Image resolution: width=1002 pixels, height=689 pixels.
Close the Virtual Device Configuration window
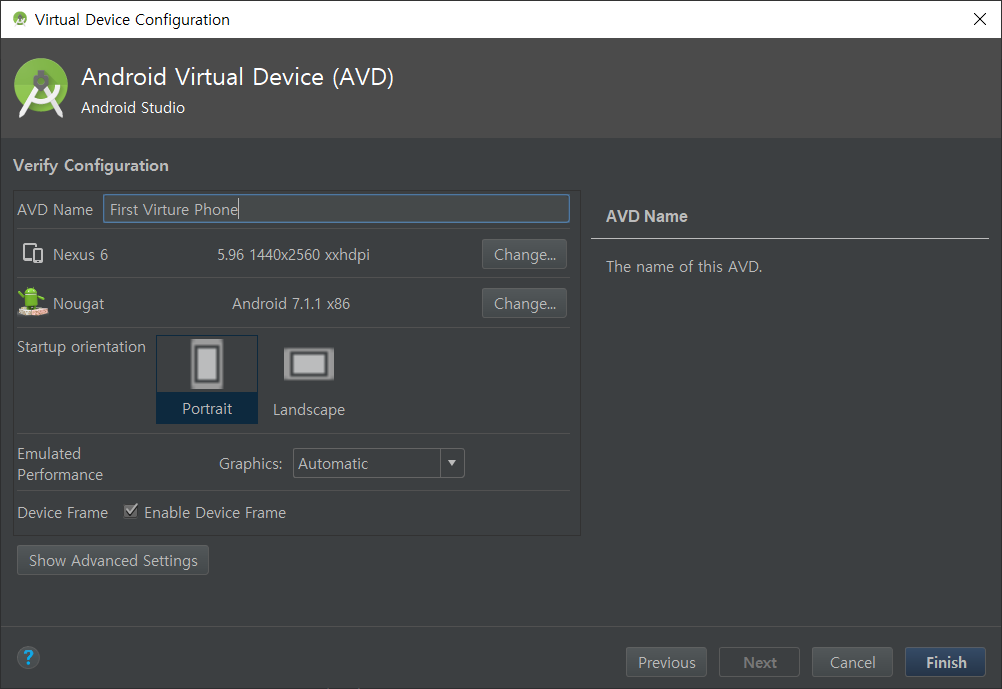pyautogui.click(x=980, y=19)
